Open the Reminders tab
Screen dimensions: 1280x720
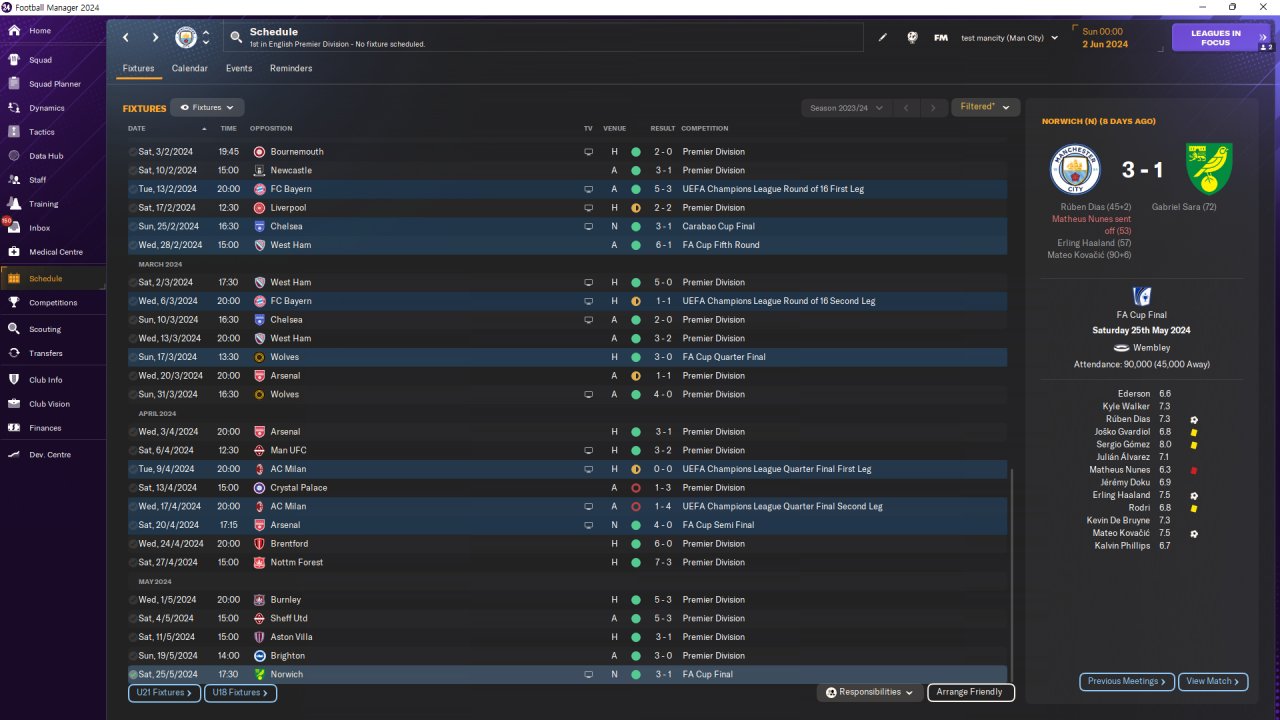point(291,68)
